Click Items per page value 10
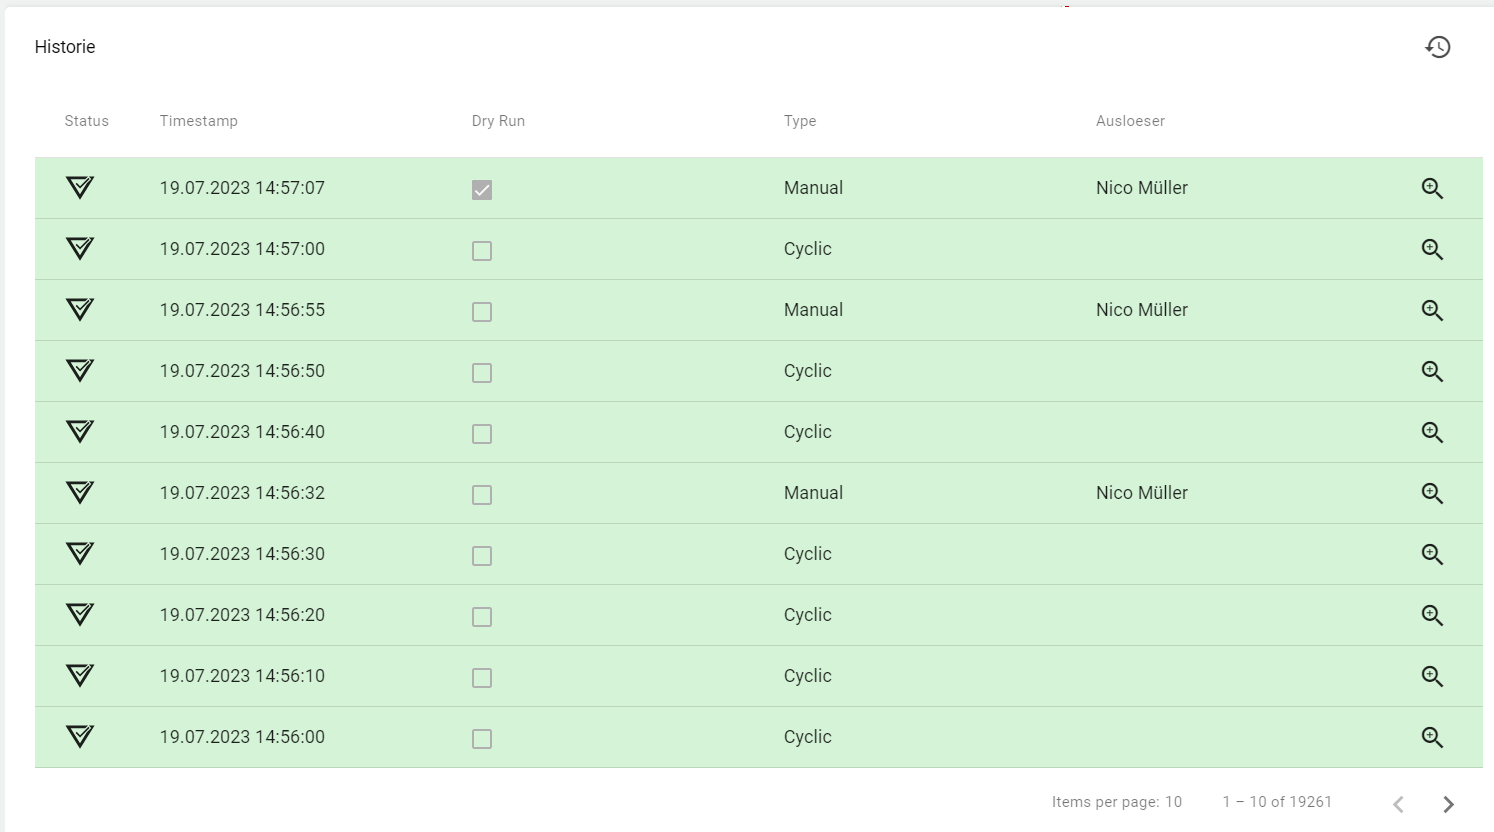 (x=1173, y=802)
